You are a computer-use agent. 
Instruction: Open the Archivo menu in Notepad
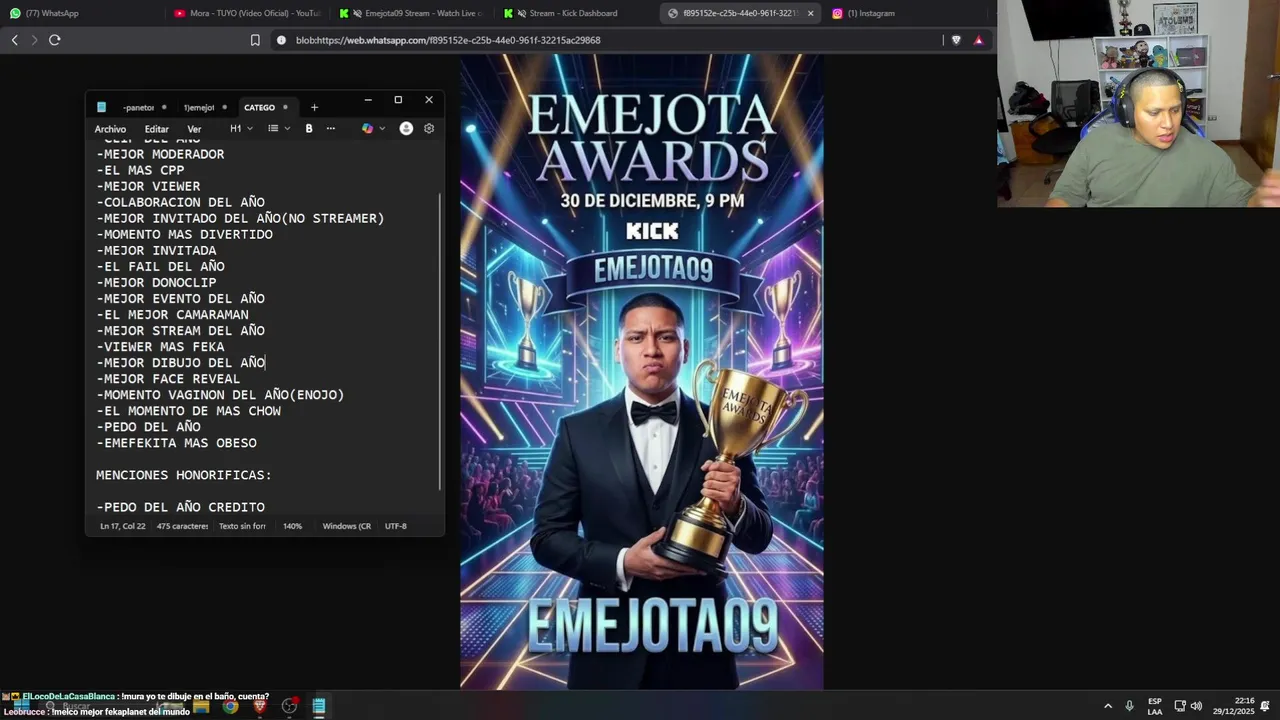coord(110,129)
